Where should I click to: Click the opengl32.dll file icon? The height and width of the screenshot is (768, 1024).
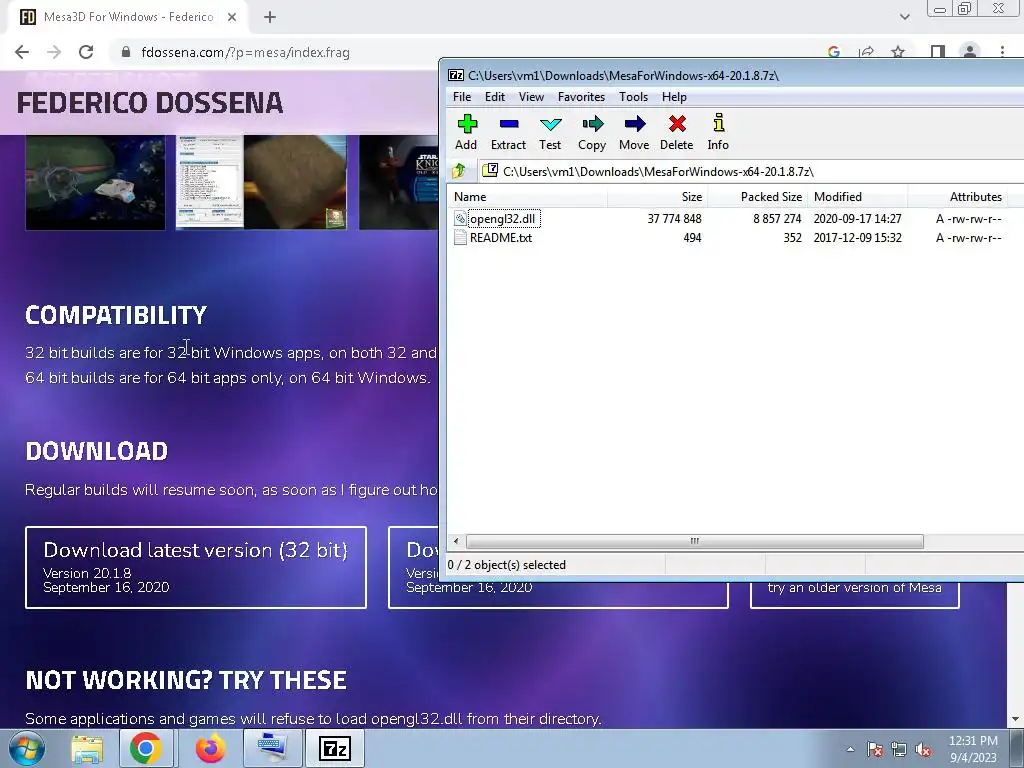(460, 219)
